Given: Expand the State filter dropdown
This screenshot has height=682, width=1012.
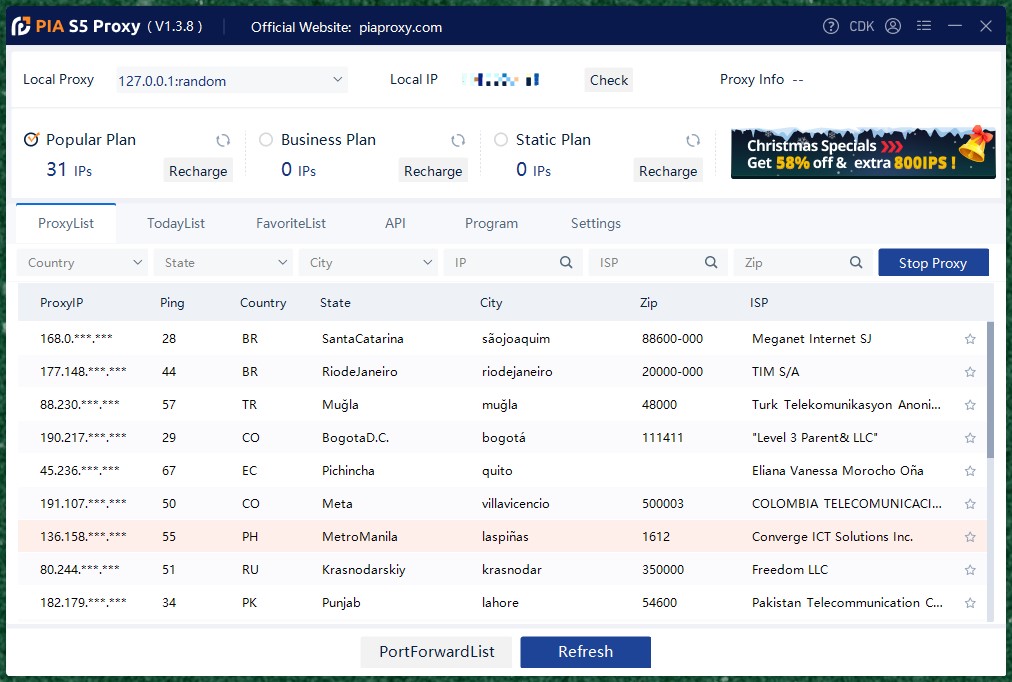Looking at the screenshot, I should coord(223,263).
